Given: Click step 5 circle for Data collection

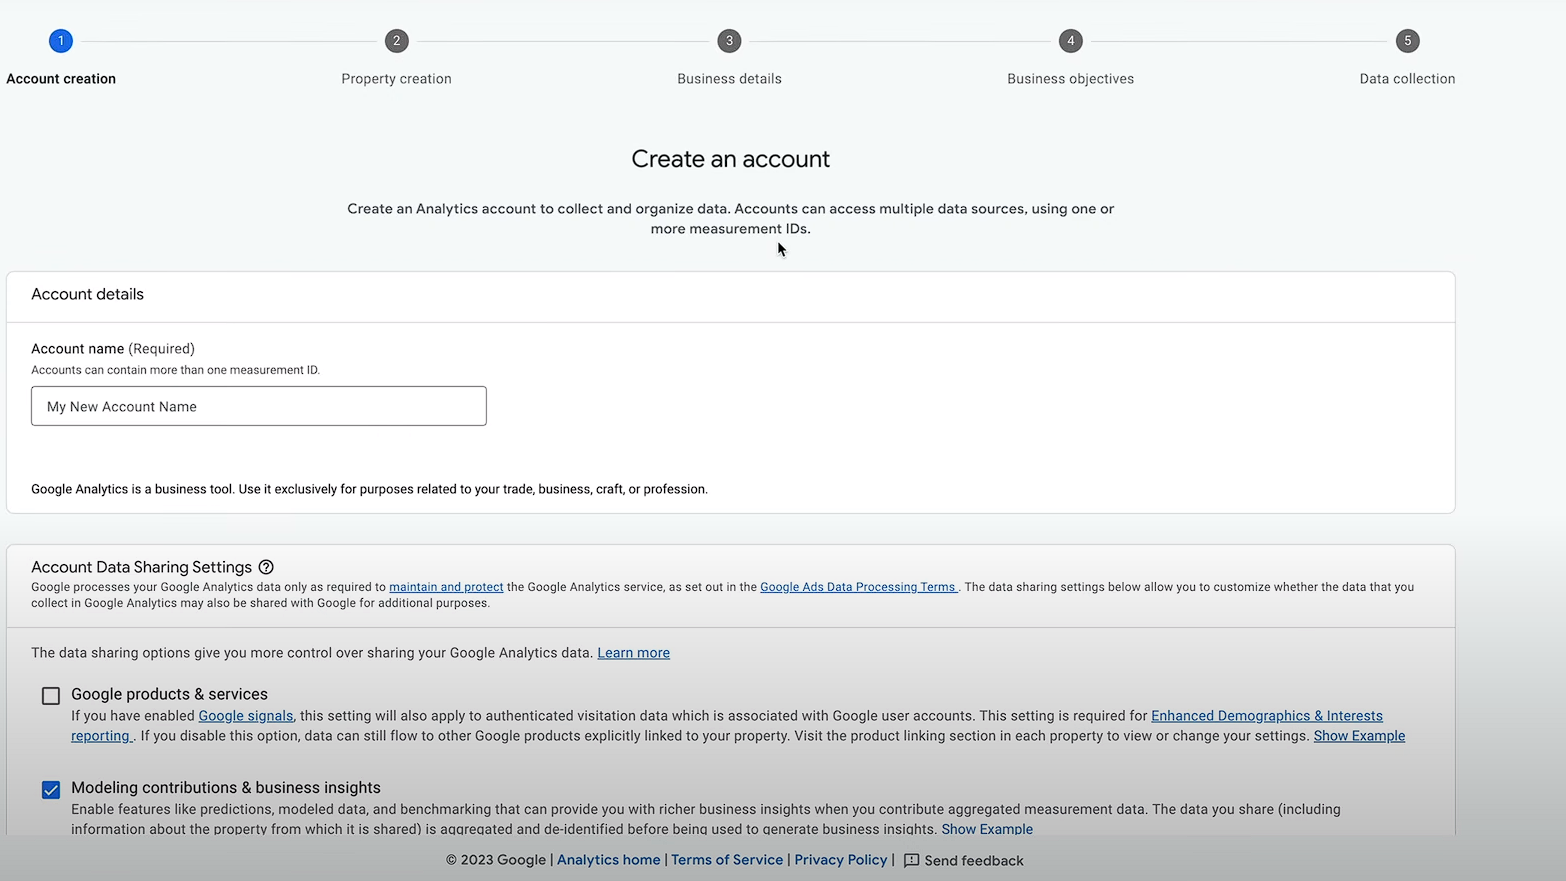Looking at the screenshot, I should click(1408, 41).
